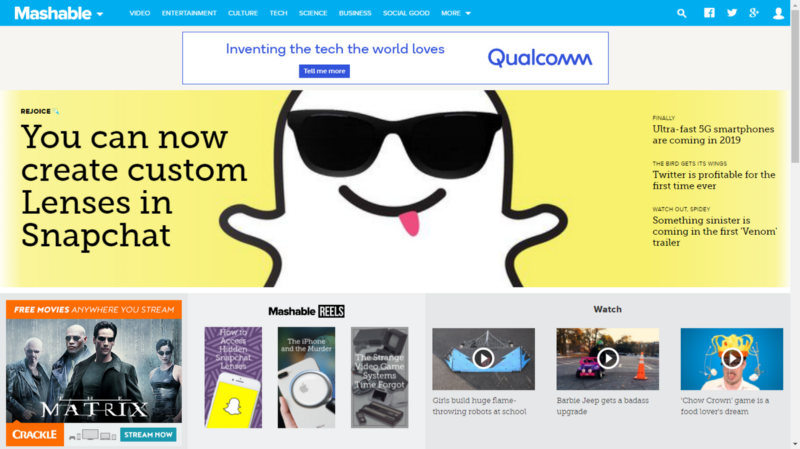Click the Qualcomm logo in the ad
Image resolution: width=800 pixels, height=449 pixels.
coord(539,58)
